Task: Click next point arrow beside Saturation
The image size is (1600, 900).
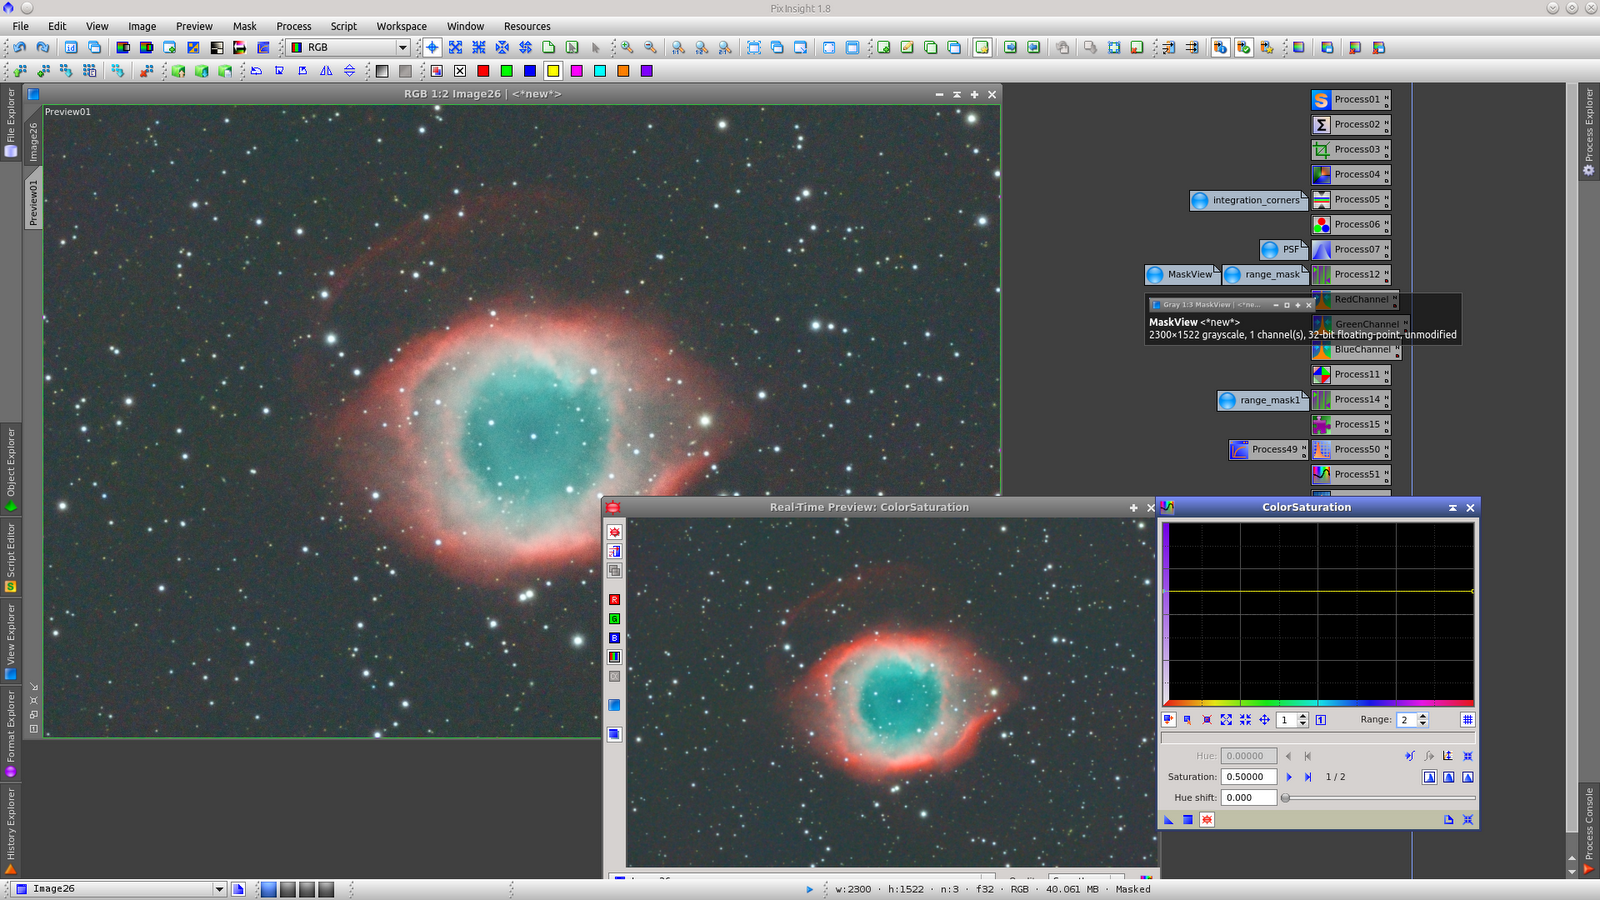Action: (1289, 777)
